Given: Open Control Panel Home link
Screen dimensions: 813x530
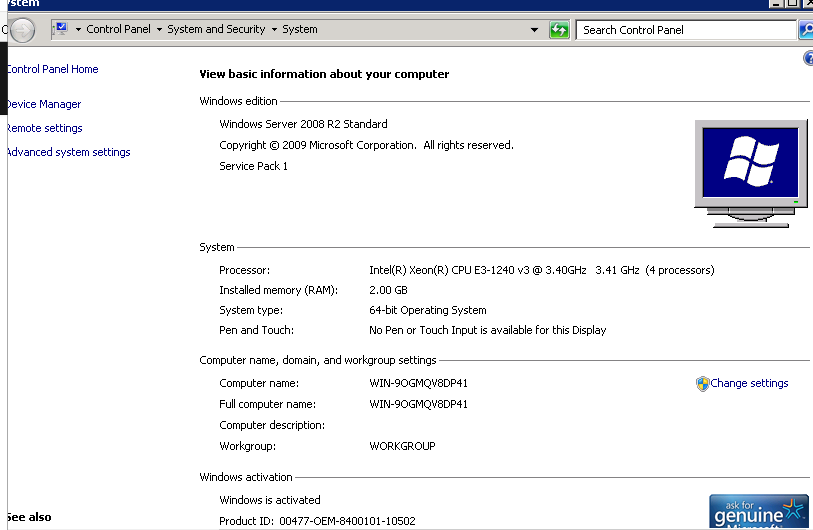Looking at the screenshot, I should click(52, 69).
